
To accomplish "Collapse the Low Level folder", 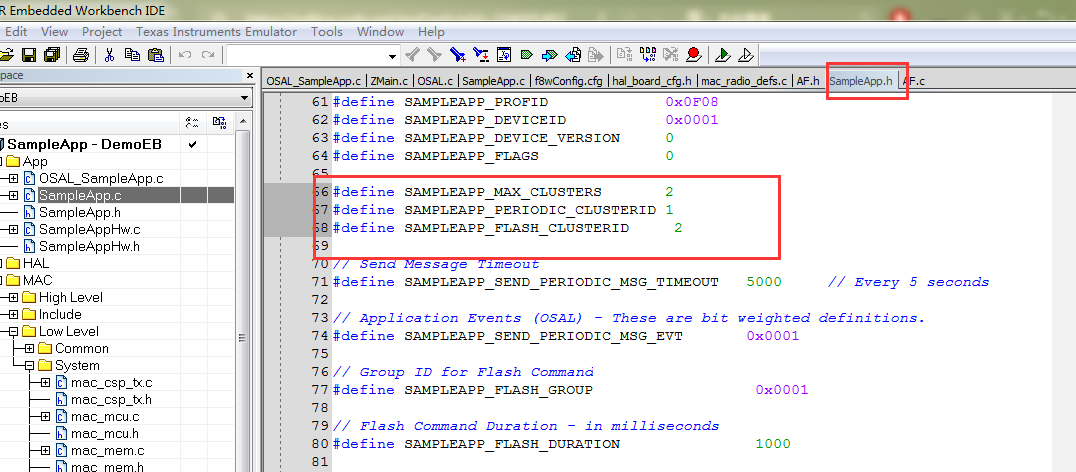I will click(12, 331).
